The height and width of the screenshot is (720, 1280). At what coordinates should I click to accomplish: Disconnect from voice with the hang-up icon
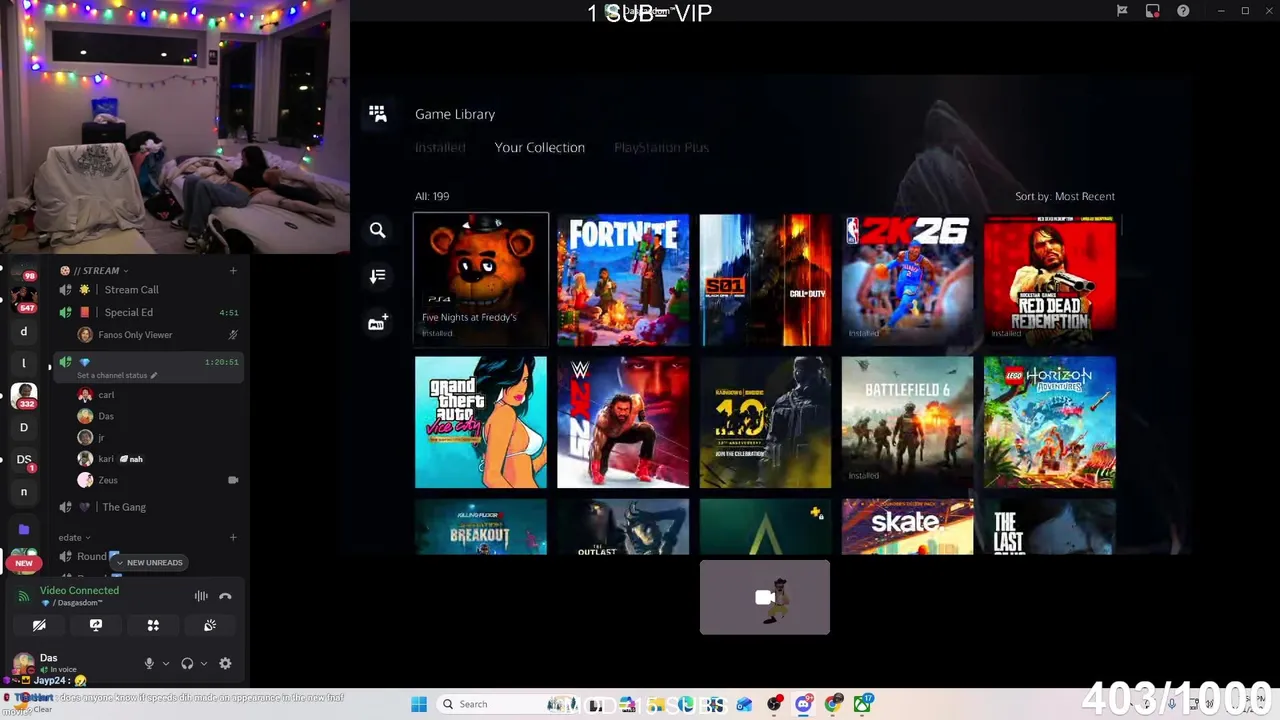(x=225, y=596)
